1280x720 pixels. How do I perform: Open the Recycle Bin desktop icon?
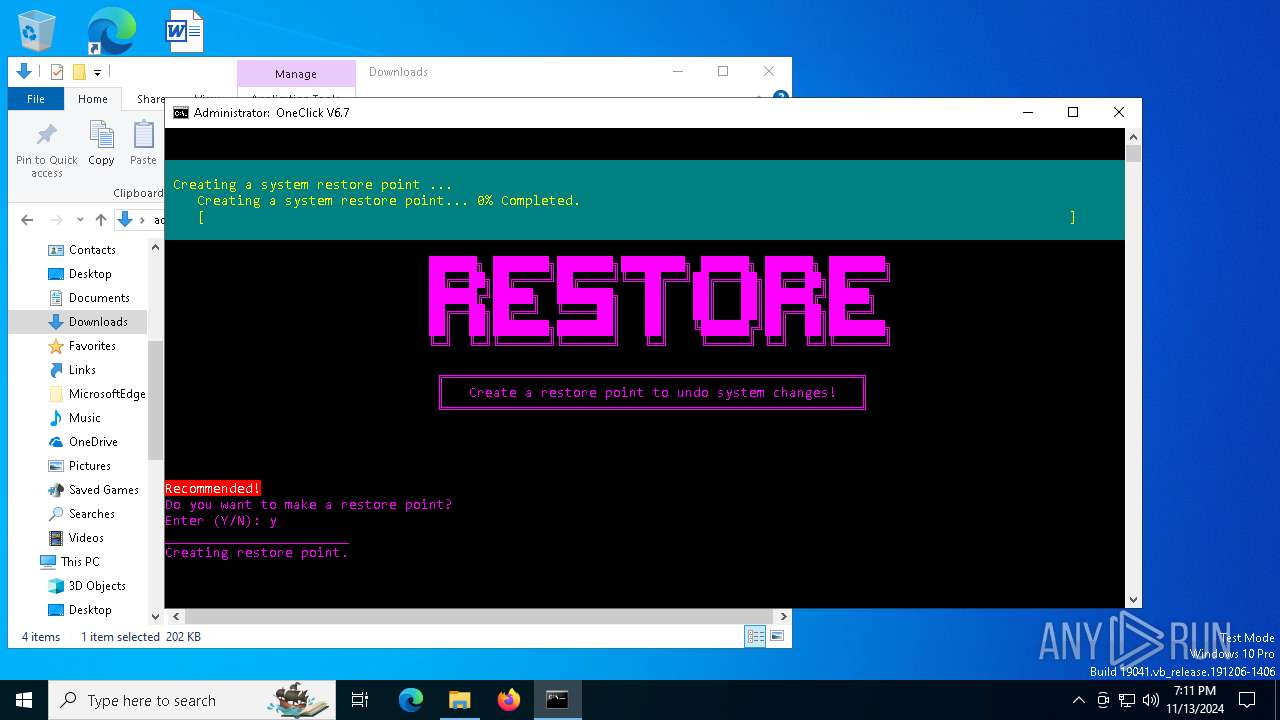point(37,30)
